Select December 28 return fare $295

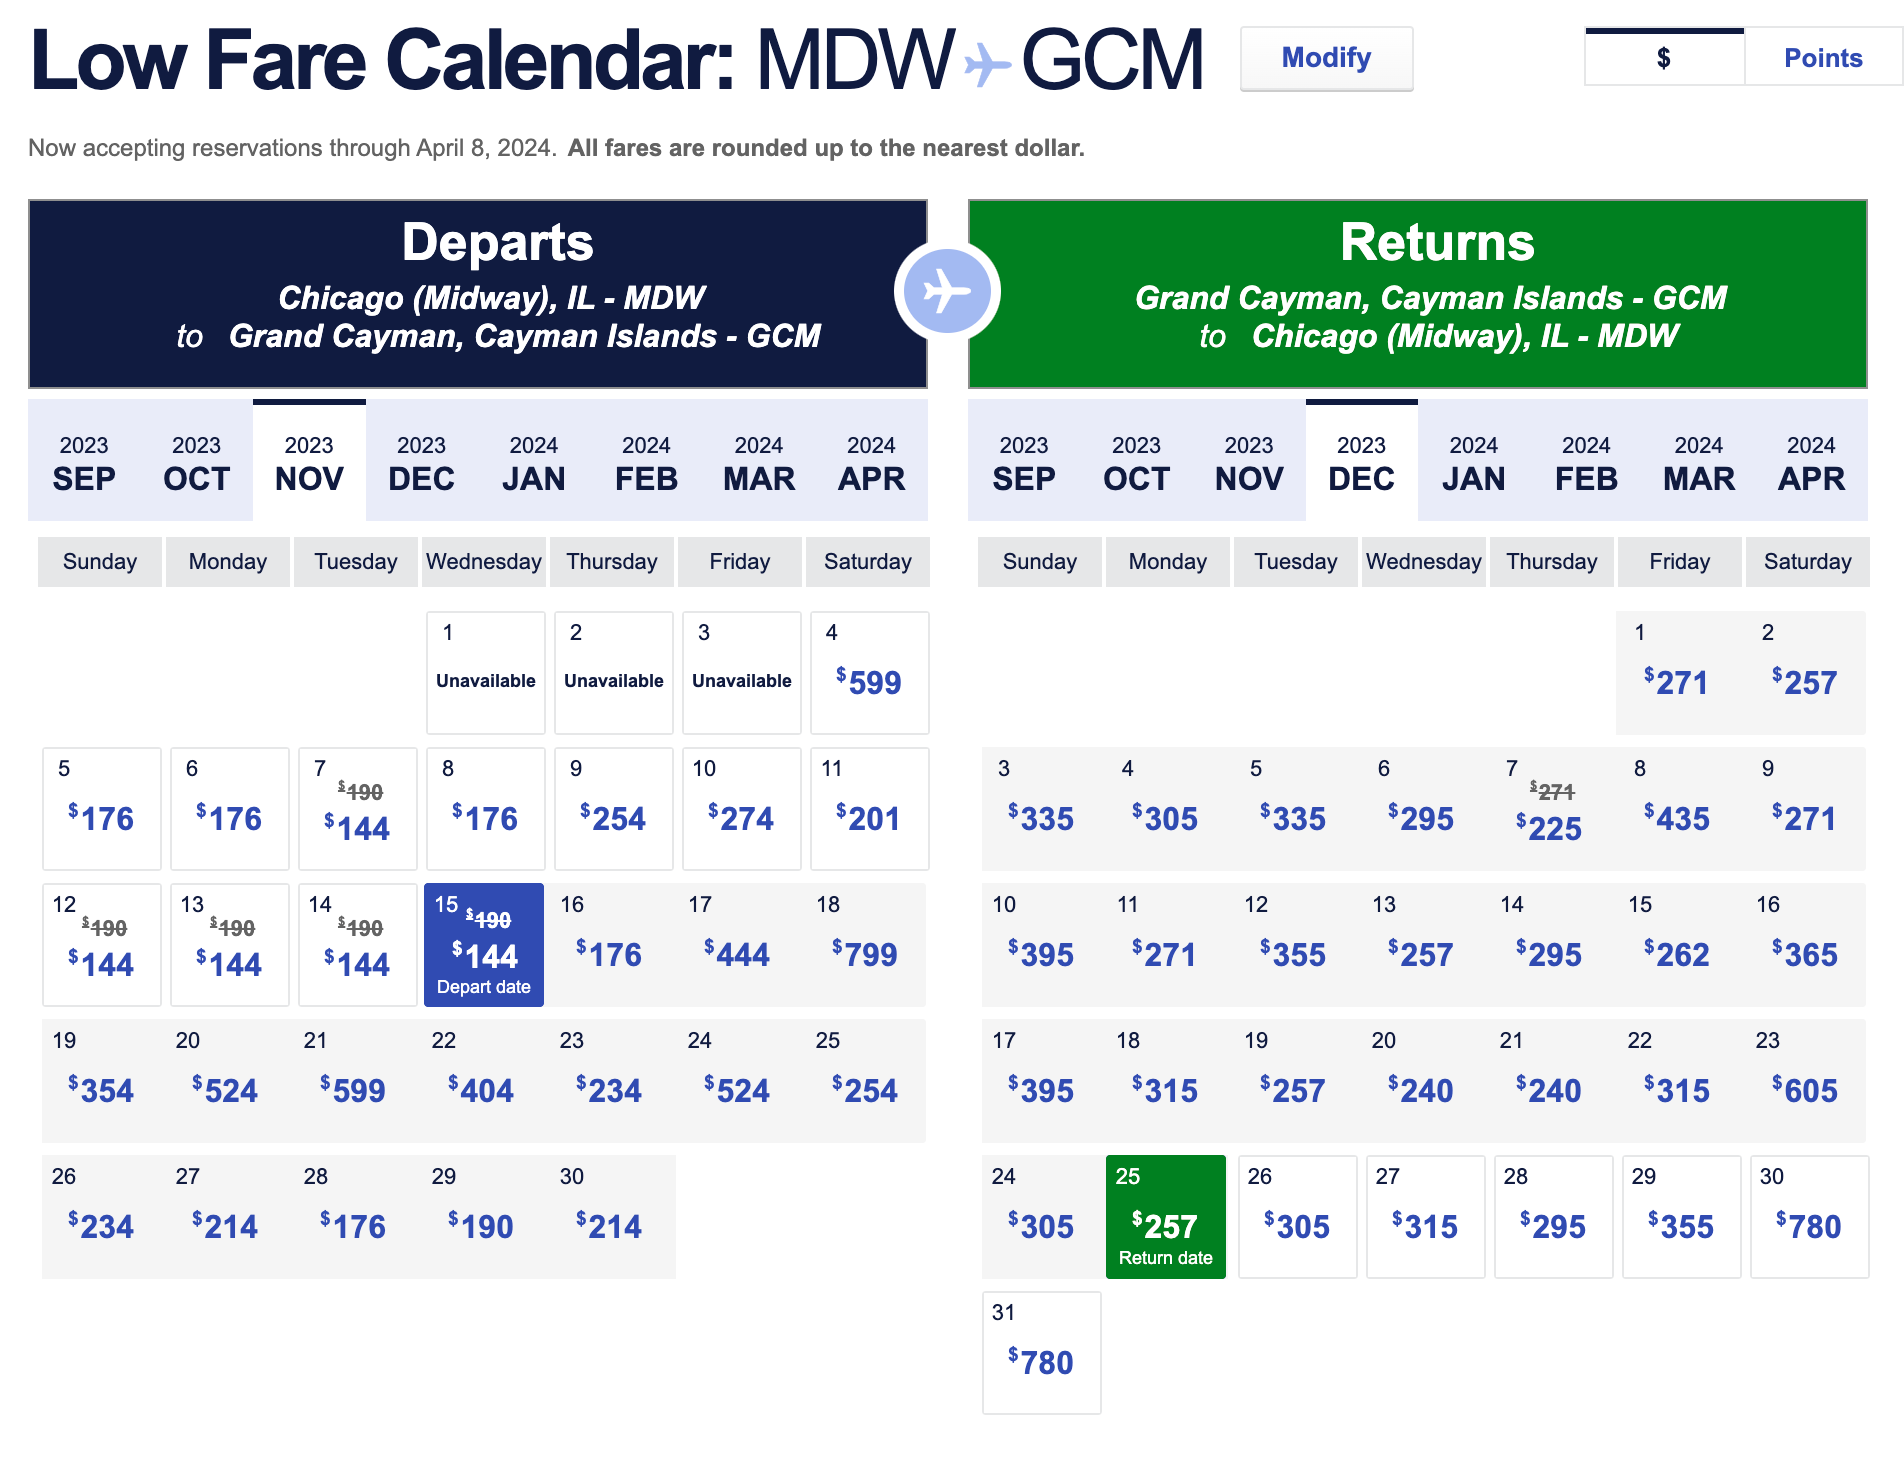tap(1553, 1218)
